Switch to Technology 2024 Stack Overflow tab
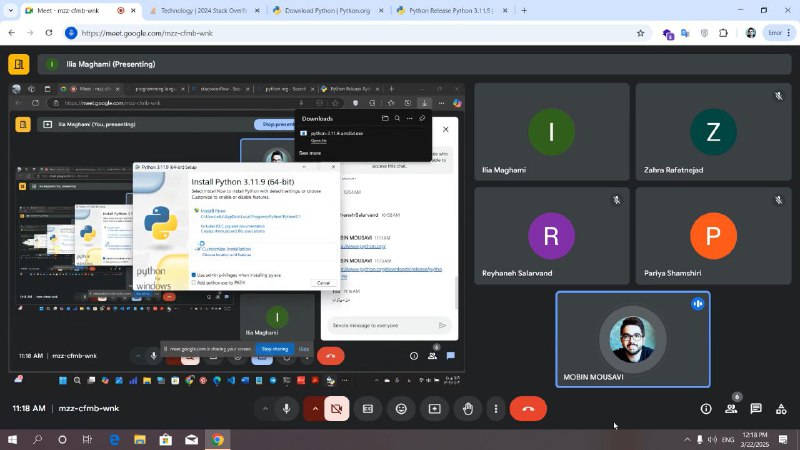The image size is (800, 450). [204, 10]
